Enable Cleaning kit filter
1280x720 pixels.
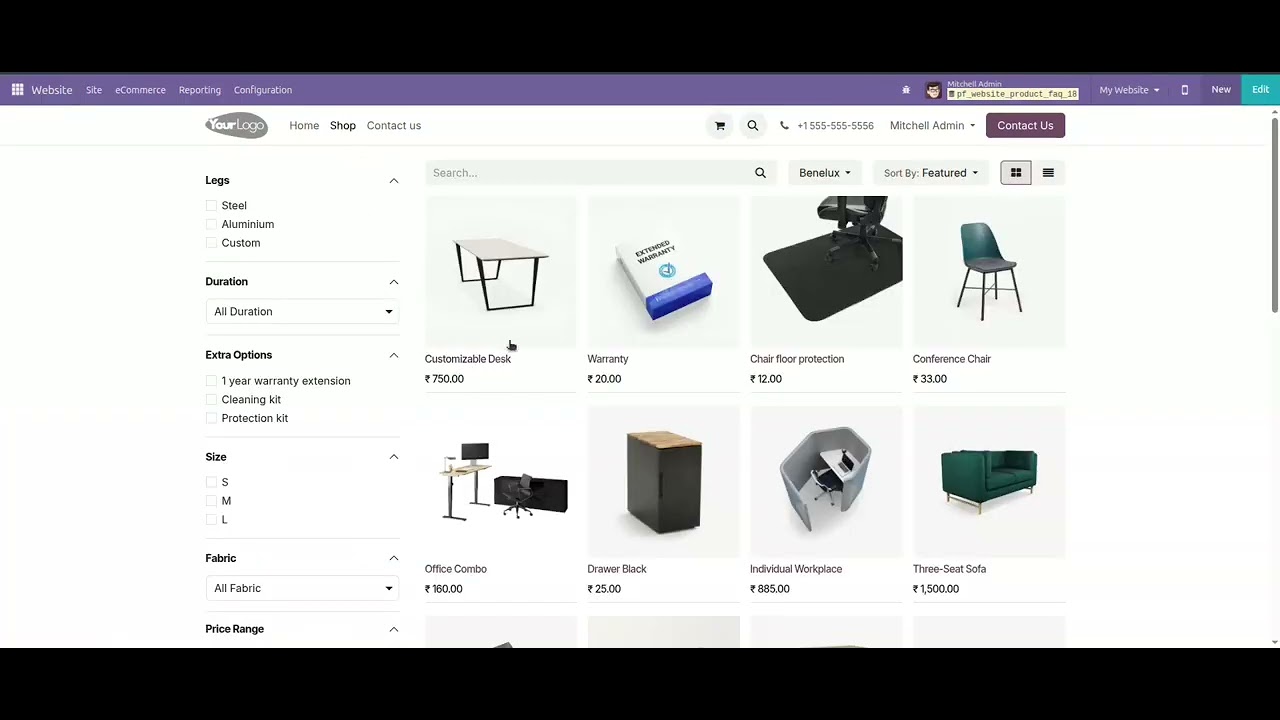coord(211,400)
